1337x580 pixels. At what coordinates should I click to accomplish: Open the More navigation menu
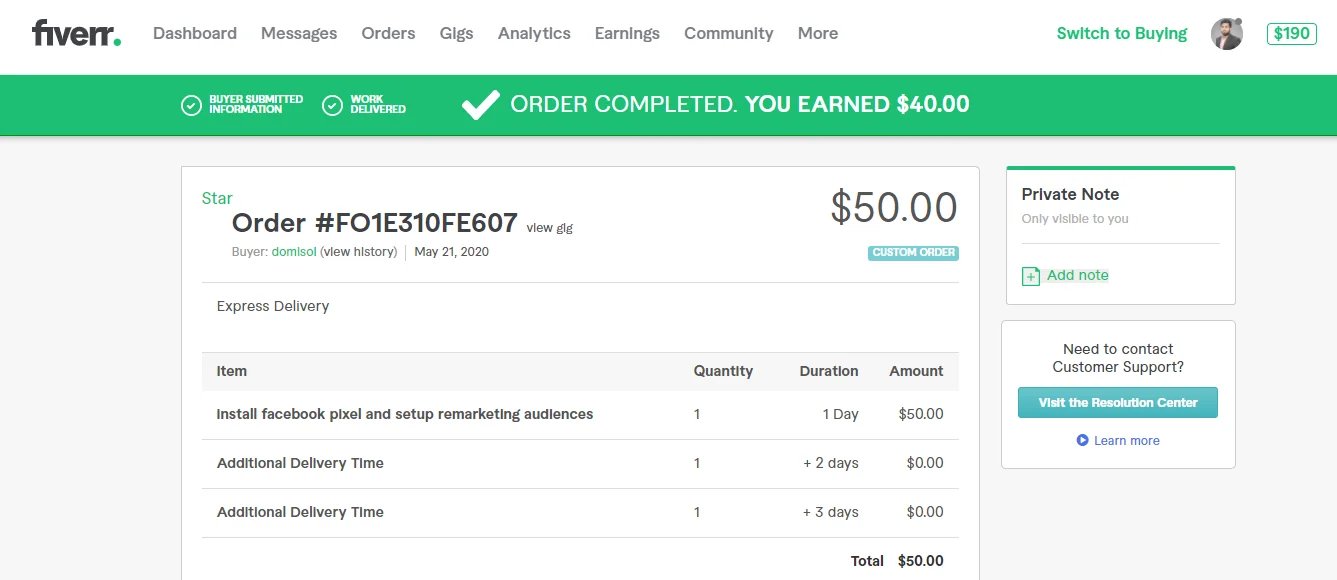pos(817,33)
